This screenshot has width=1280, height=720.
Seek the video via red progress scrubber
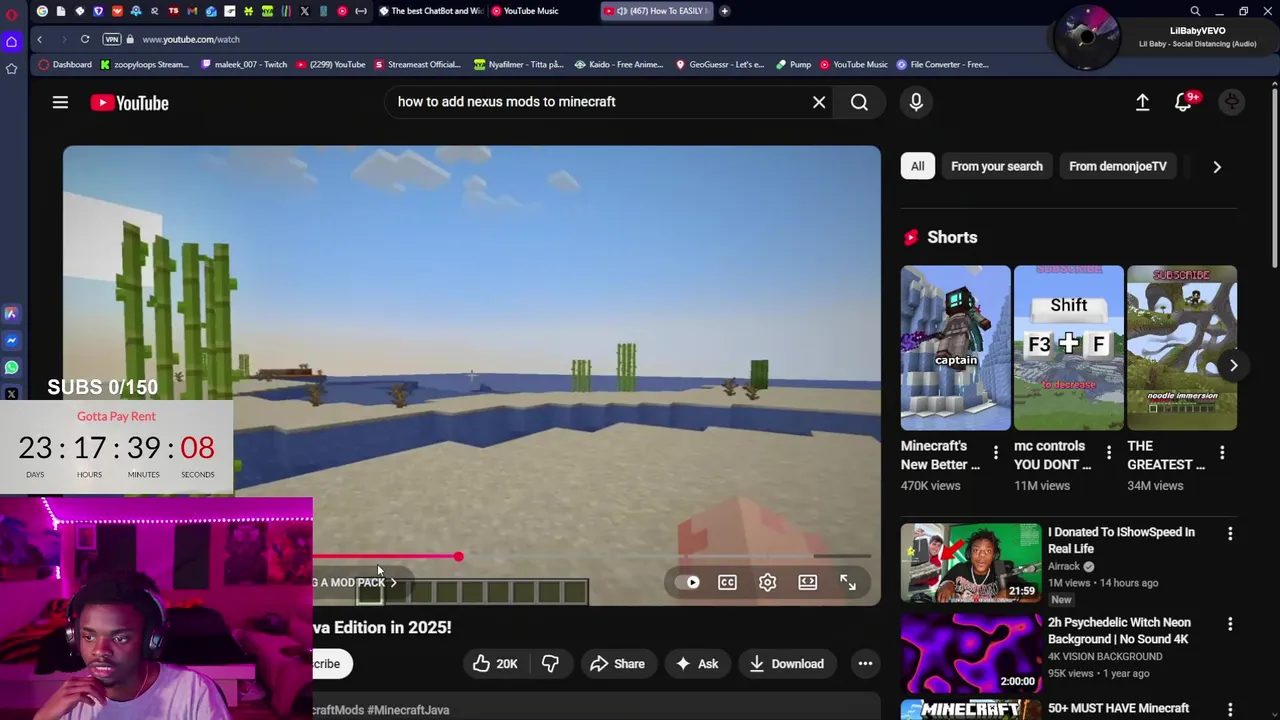click(458, 556)
